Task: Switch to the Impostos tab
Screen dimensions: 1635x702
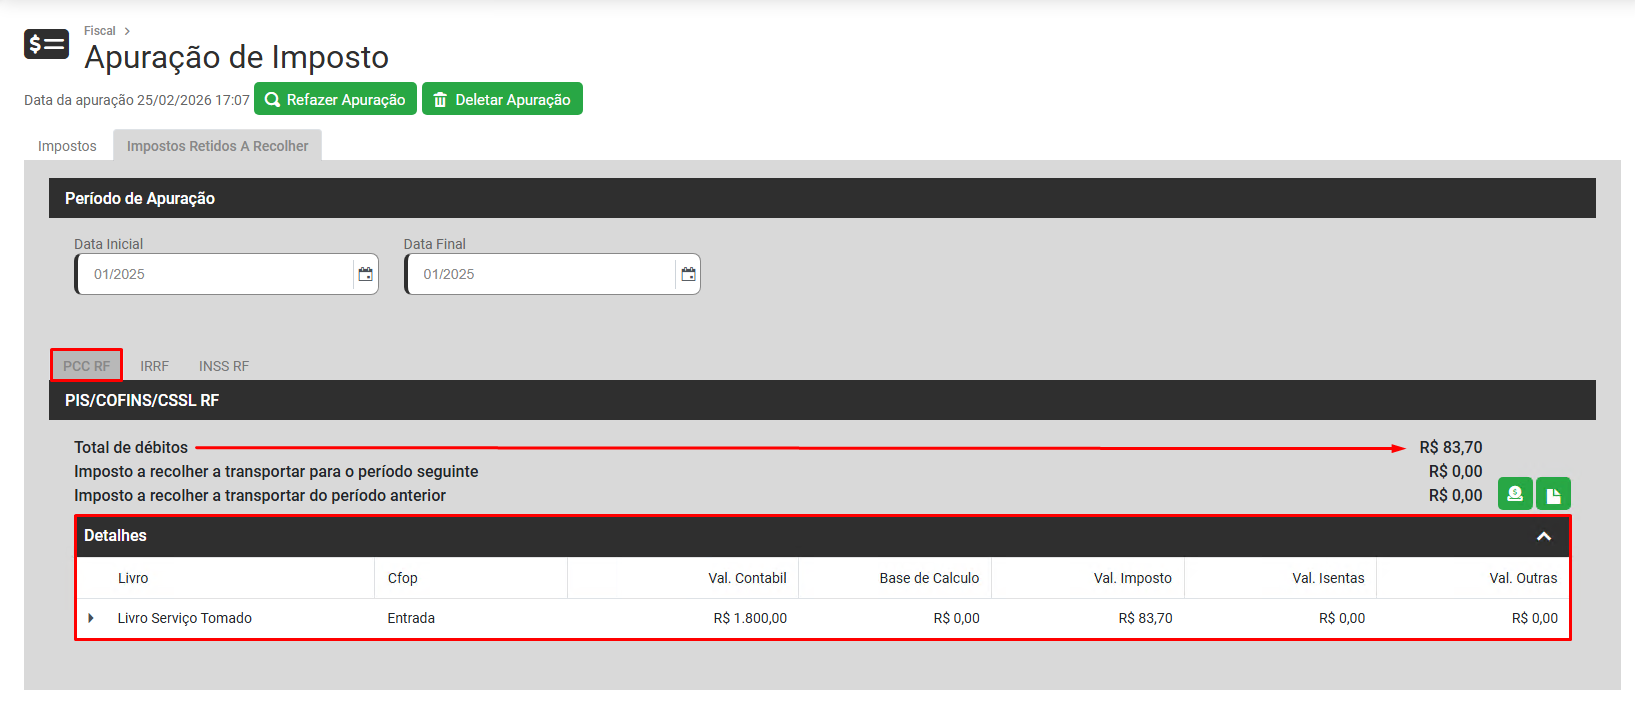Action: 67,146
